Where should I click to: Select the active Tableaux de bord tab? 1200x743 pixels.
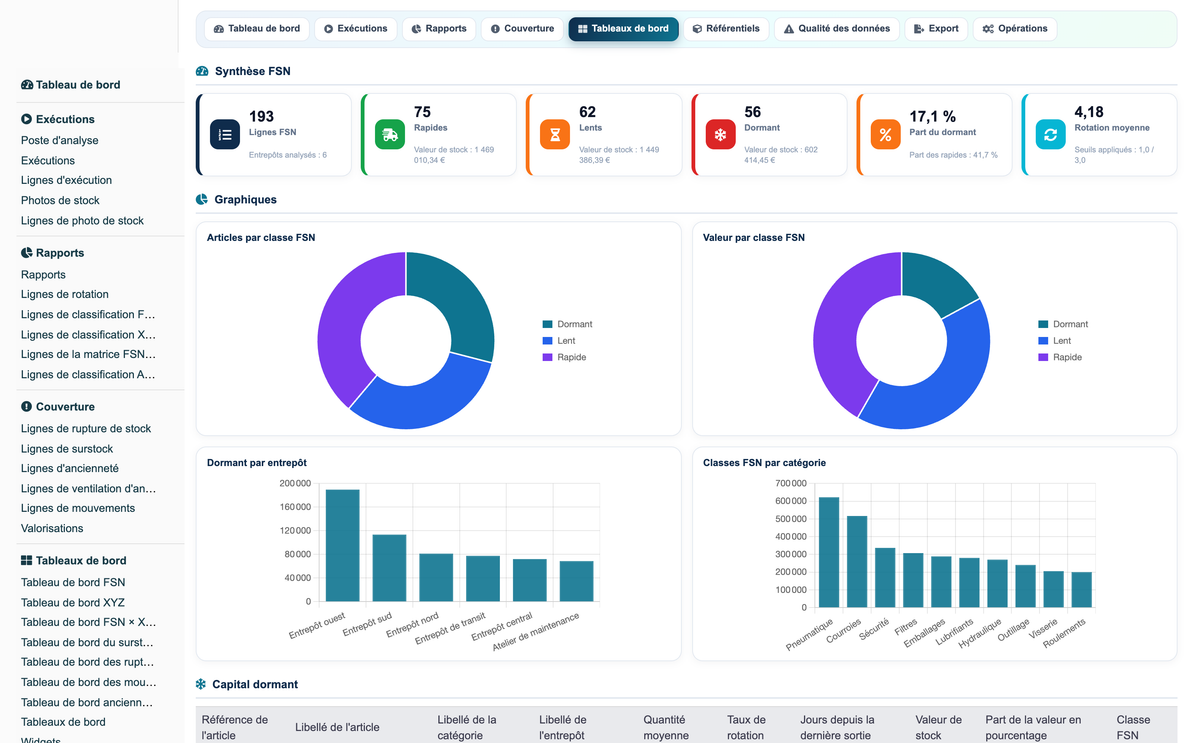click(624, 29)
